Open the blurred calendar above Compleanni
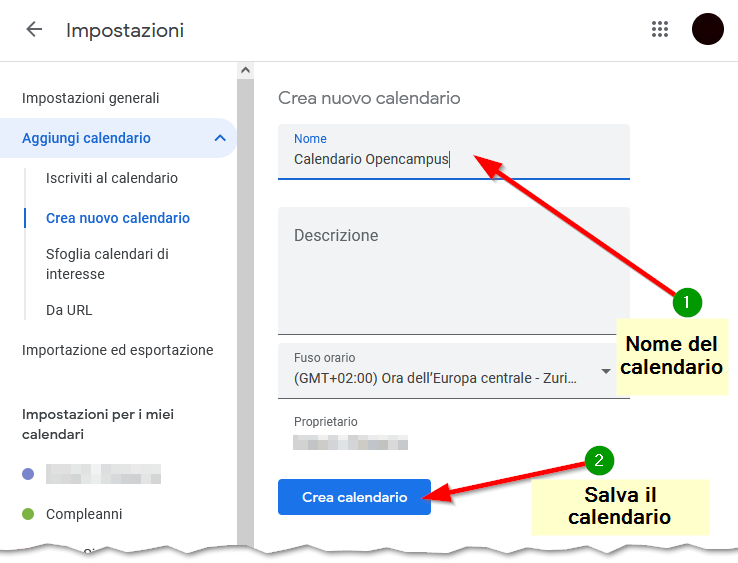738x563 pixels. tap(103, 474)
